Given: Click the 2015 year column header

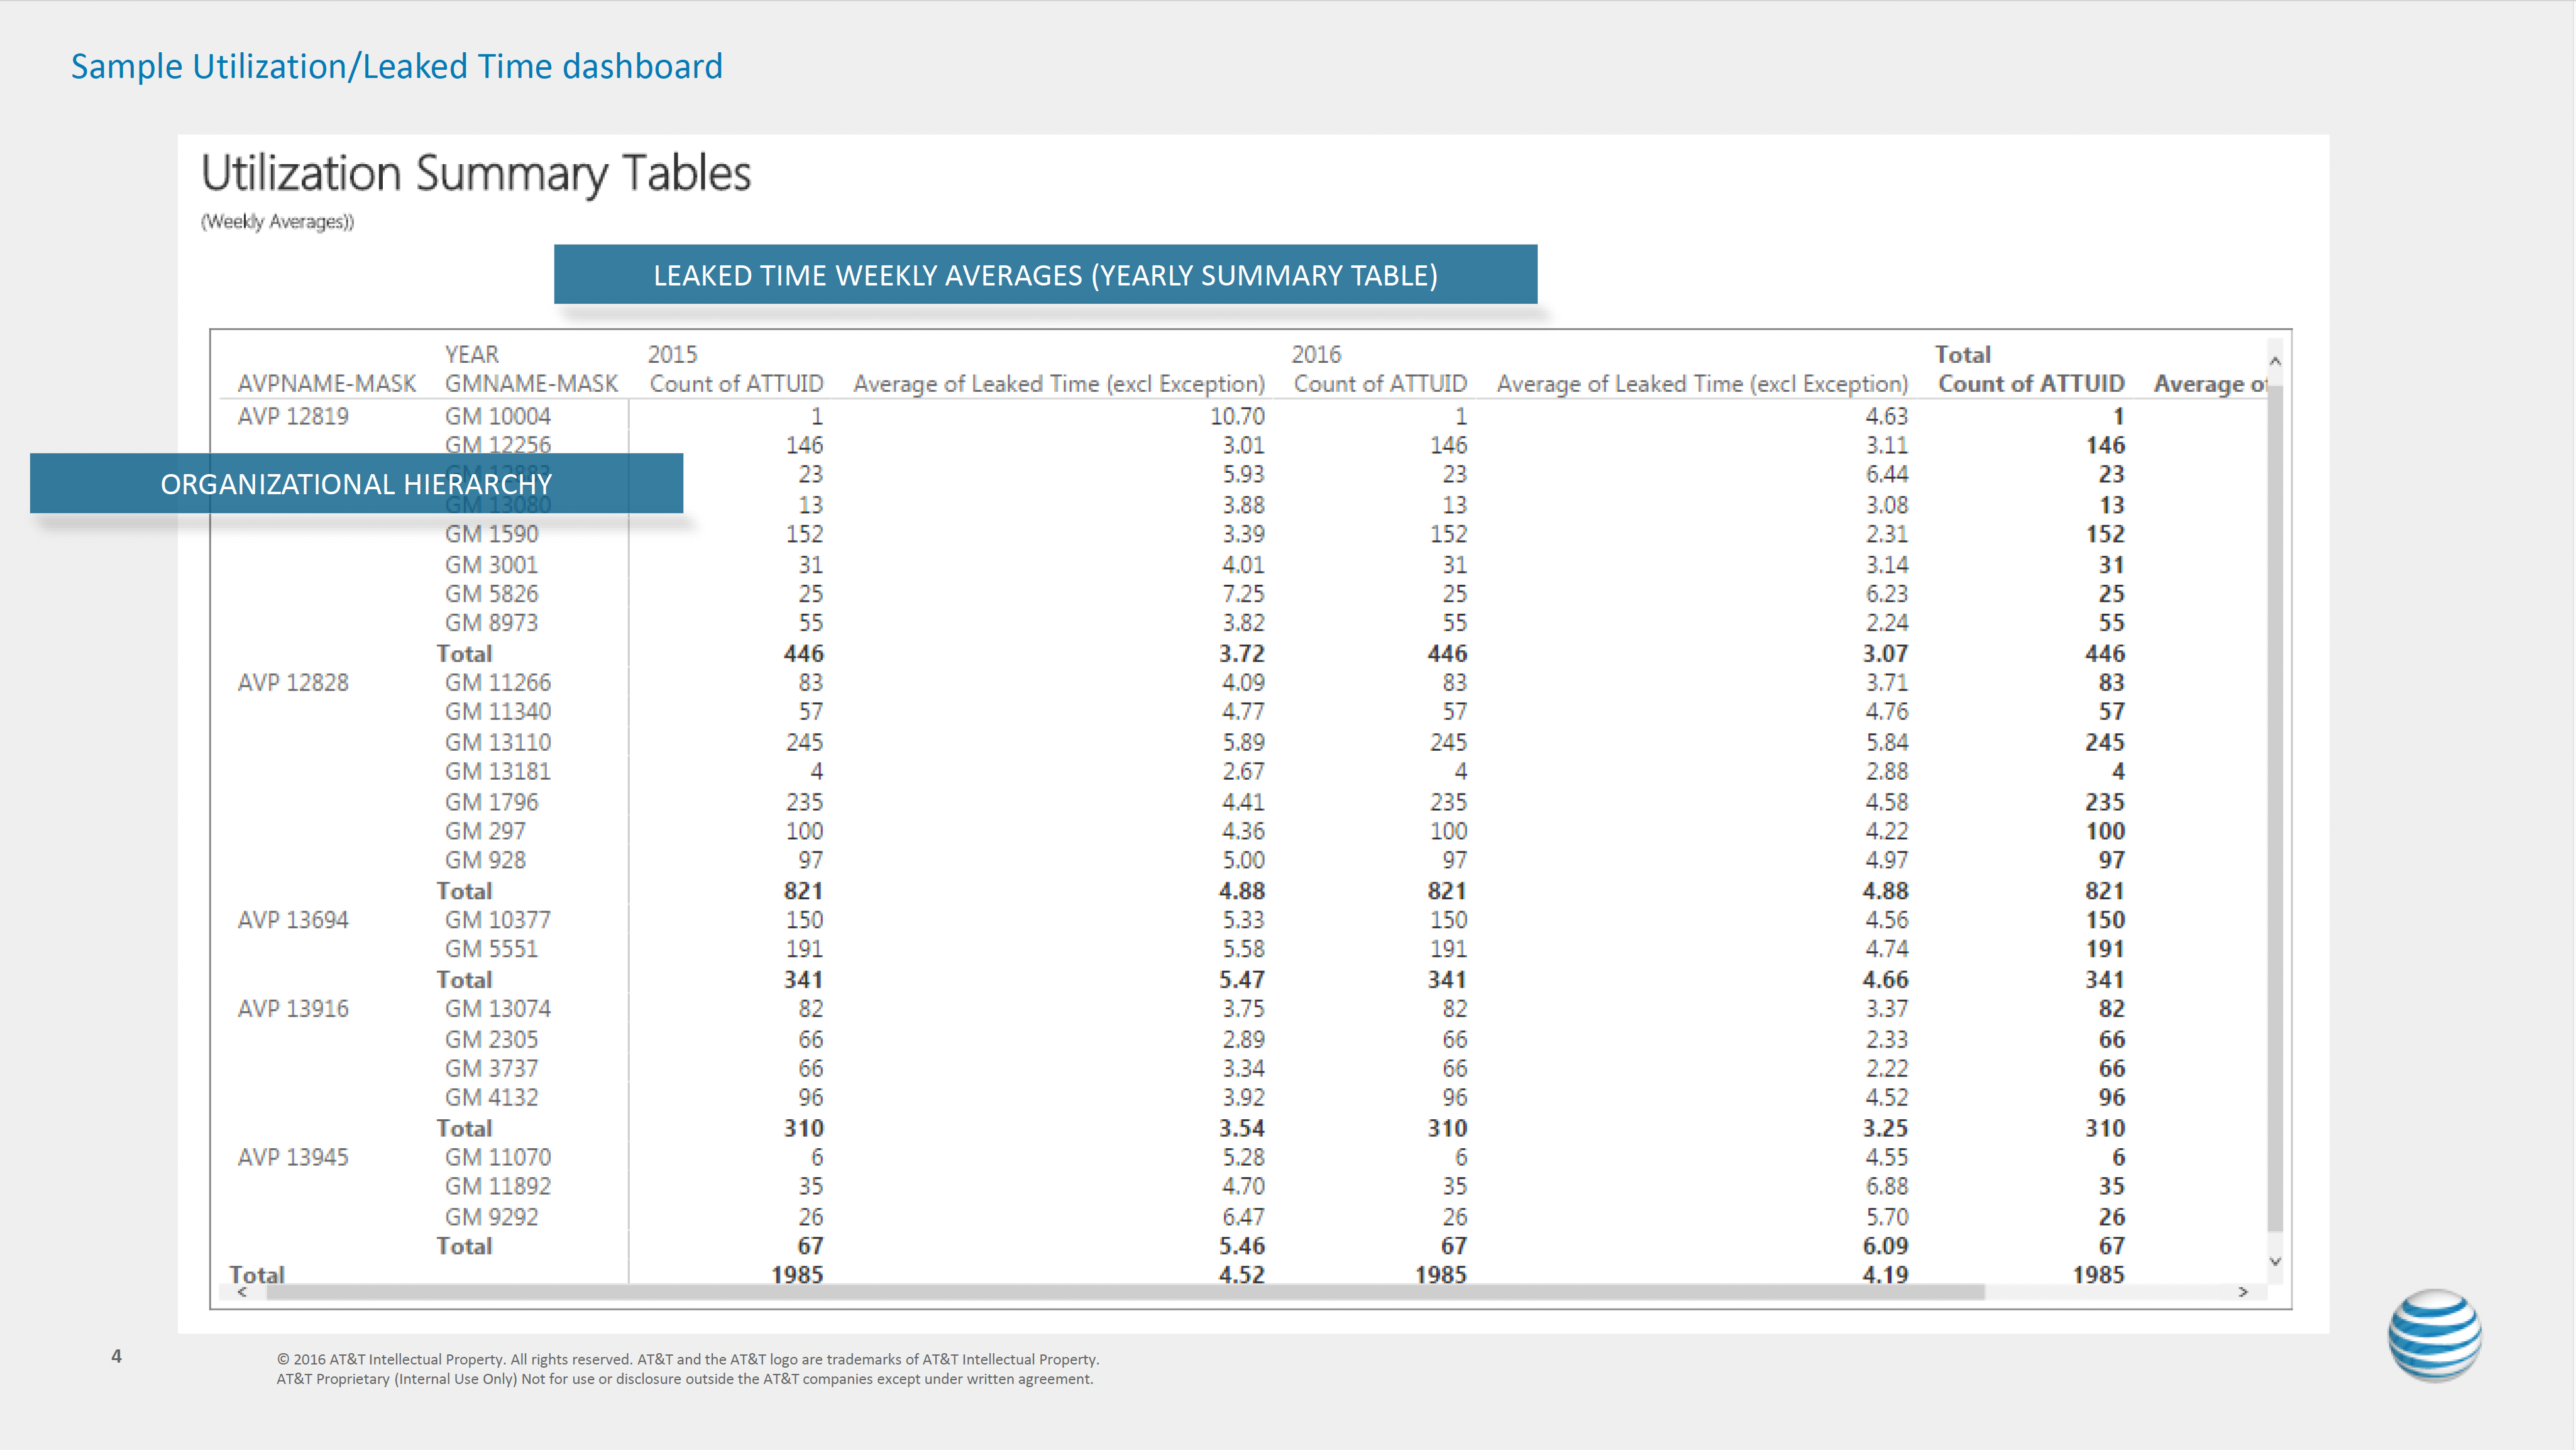Looking at the screenshot, I should 672,354.
